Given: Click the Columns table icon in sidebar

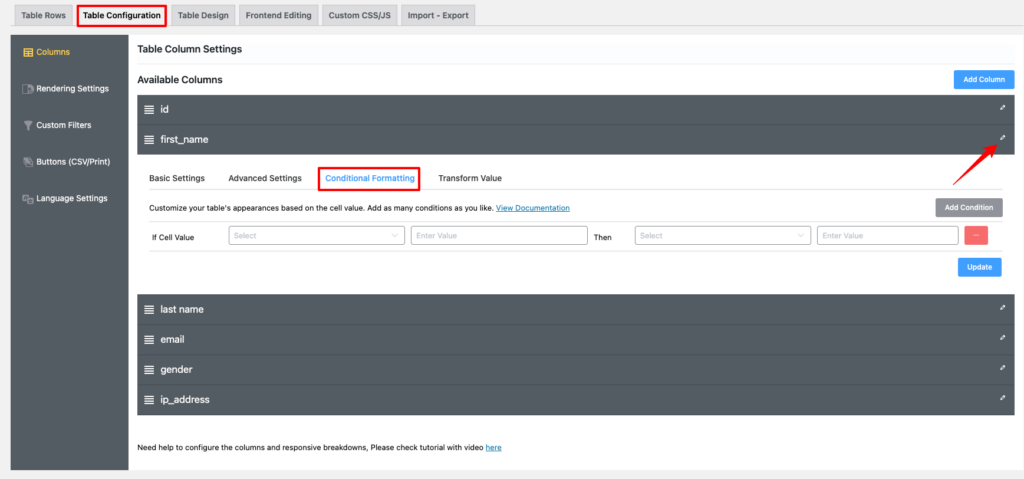Looking at the screenshot, I should tap(28, 52).
